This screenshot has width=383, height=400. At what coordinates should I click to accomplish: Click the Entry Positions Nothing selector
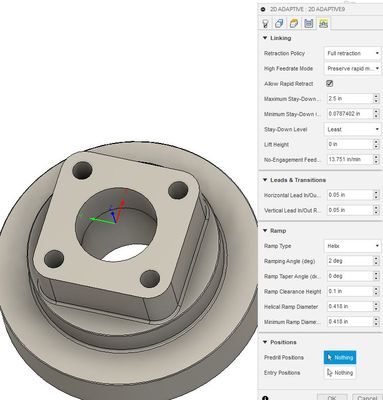(x=340, y=373)
